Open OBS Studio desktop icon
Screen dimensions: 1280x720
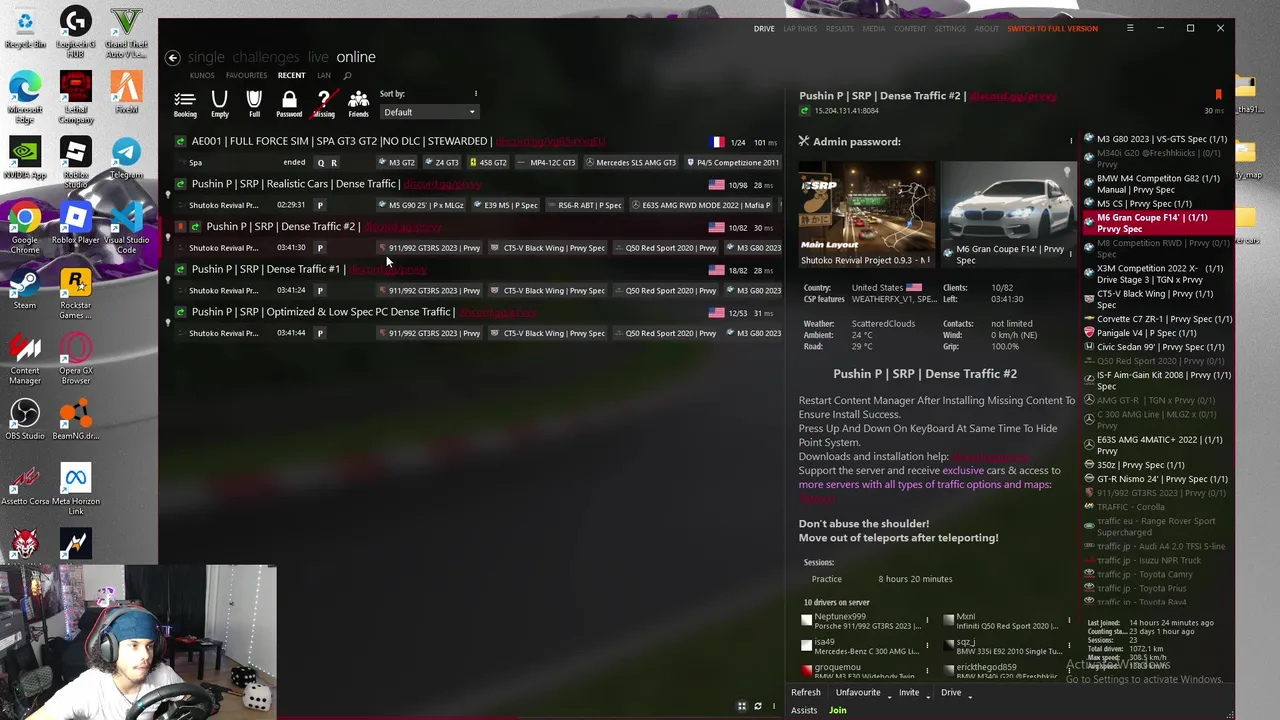(25, 420)
